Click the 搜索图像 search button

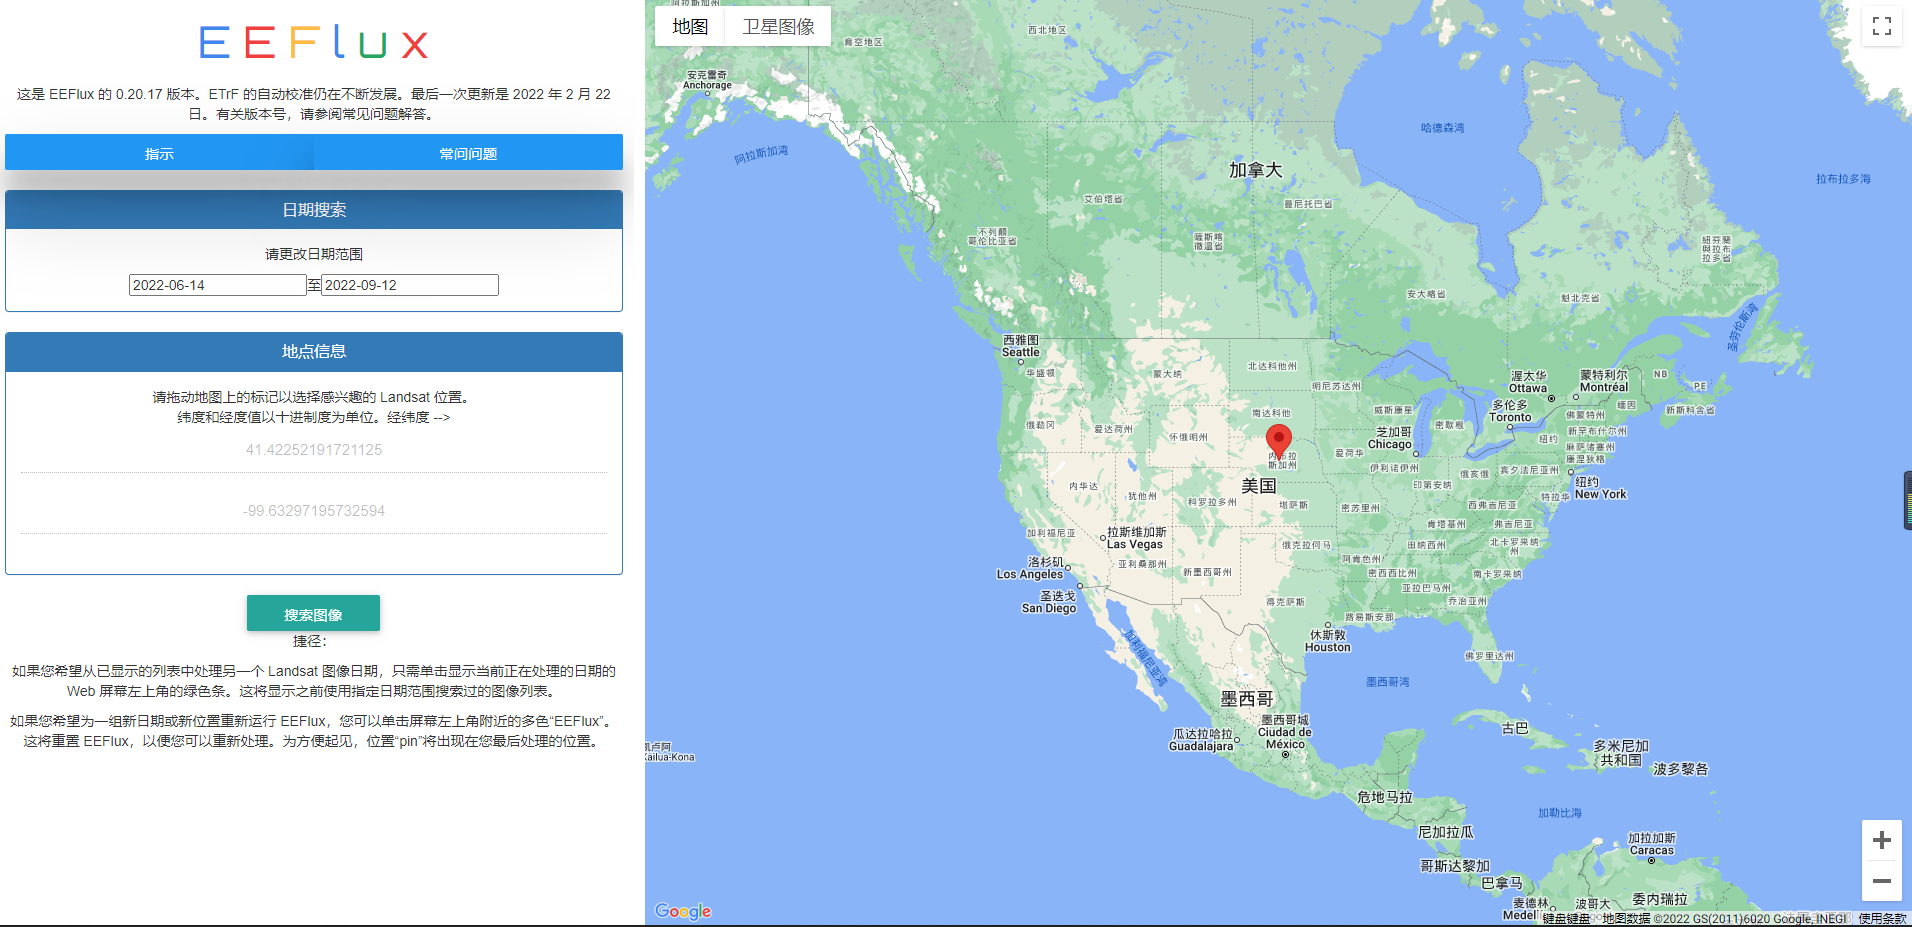tap(313, 614)
